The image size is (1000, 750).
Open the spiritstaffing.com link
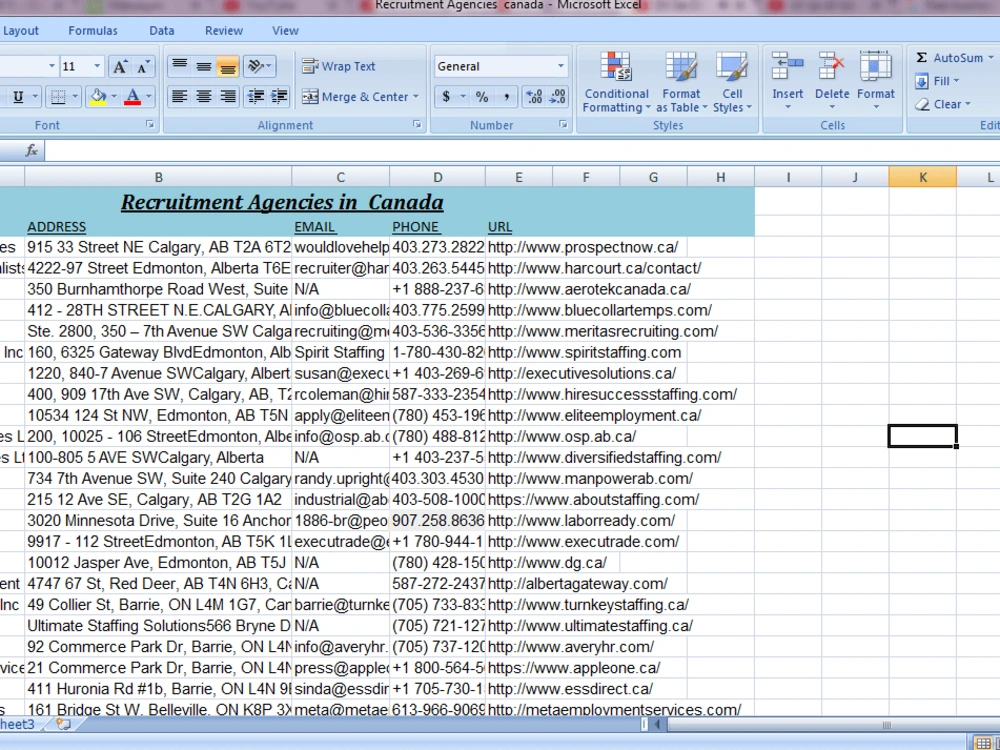584,352
